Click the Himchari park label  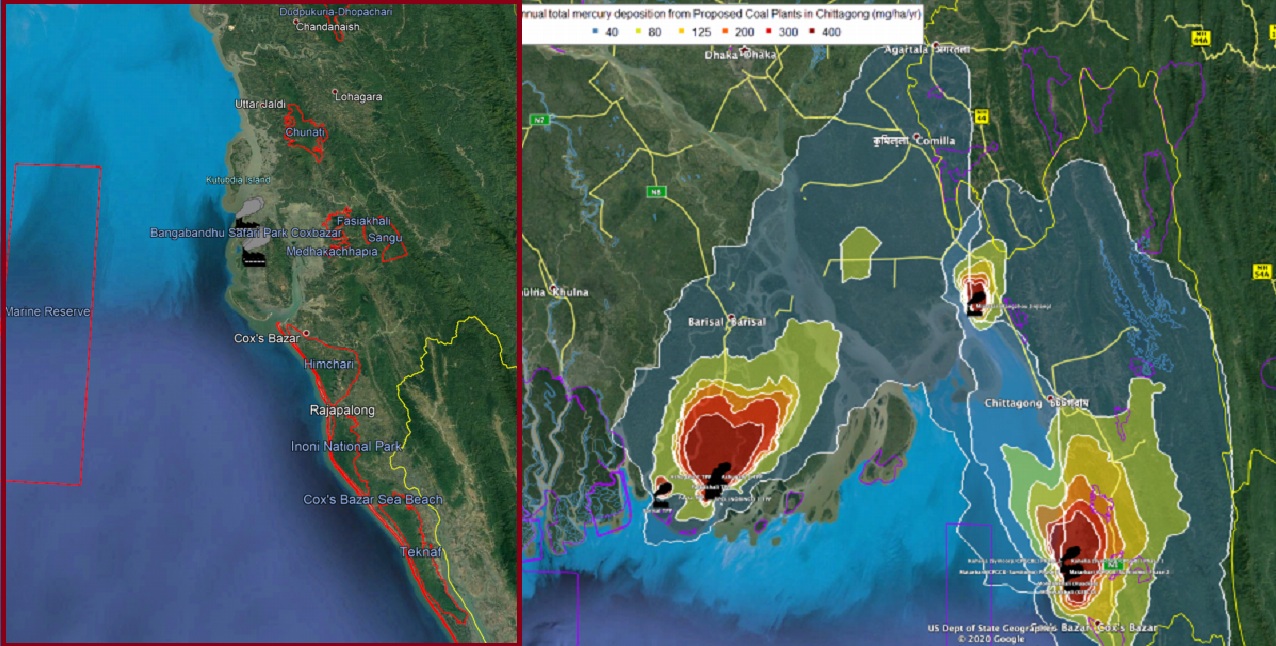pyautogui.click(x=328, y=365)
